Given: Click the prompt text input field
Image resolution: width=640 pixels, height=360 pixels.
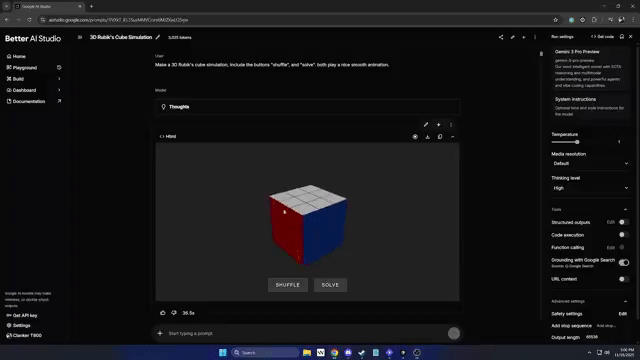Looking at the screenshot, I should (x=306, y=333).
